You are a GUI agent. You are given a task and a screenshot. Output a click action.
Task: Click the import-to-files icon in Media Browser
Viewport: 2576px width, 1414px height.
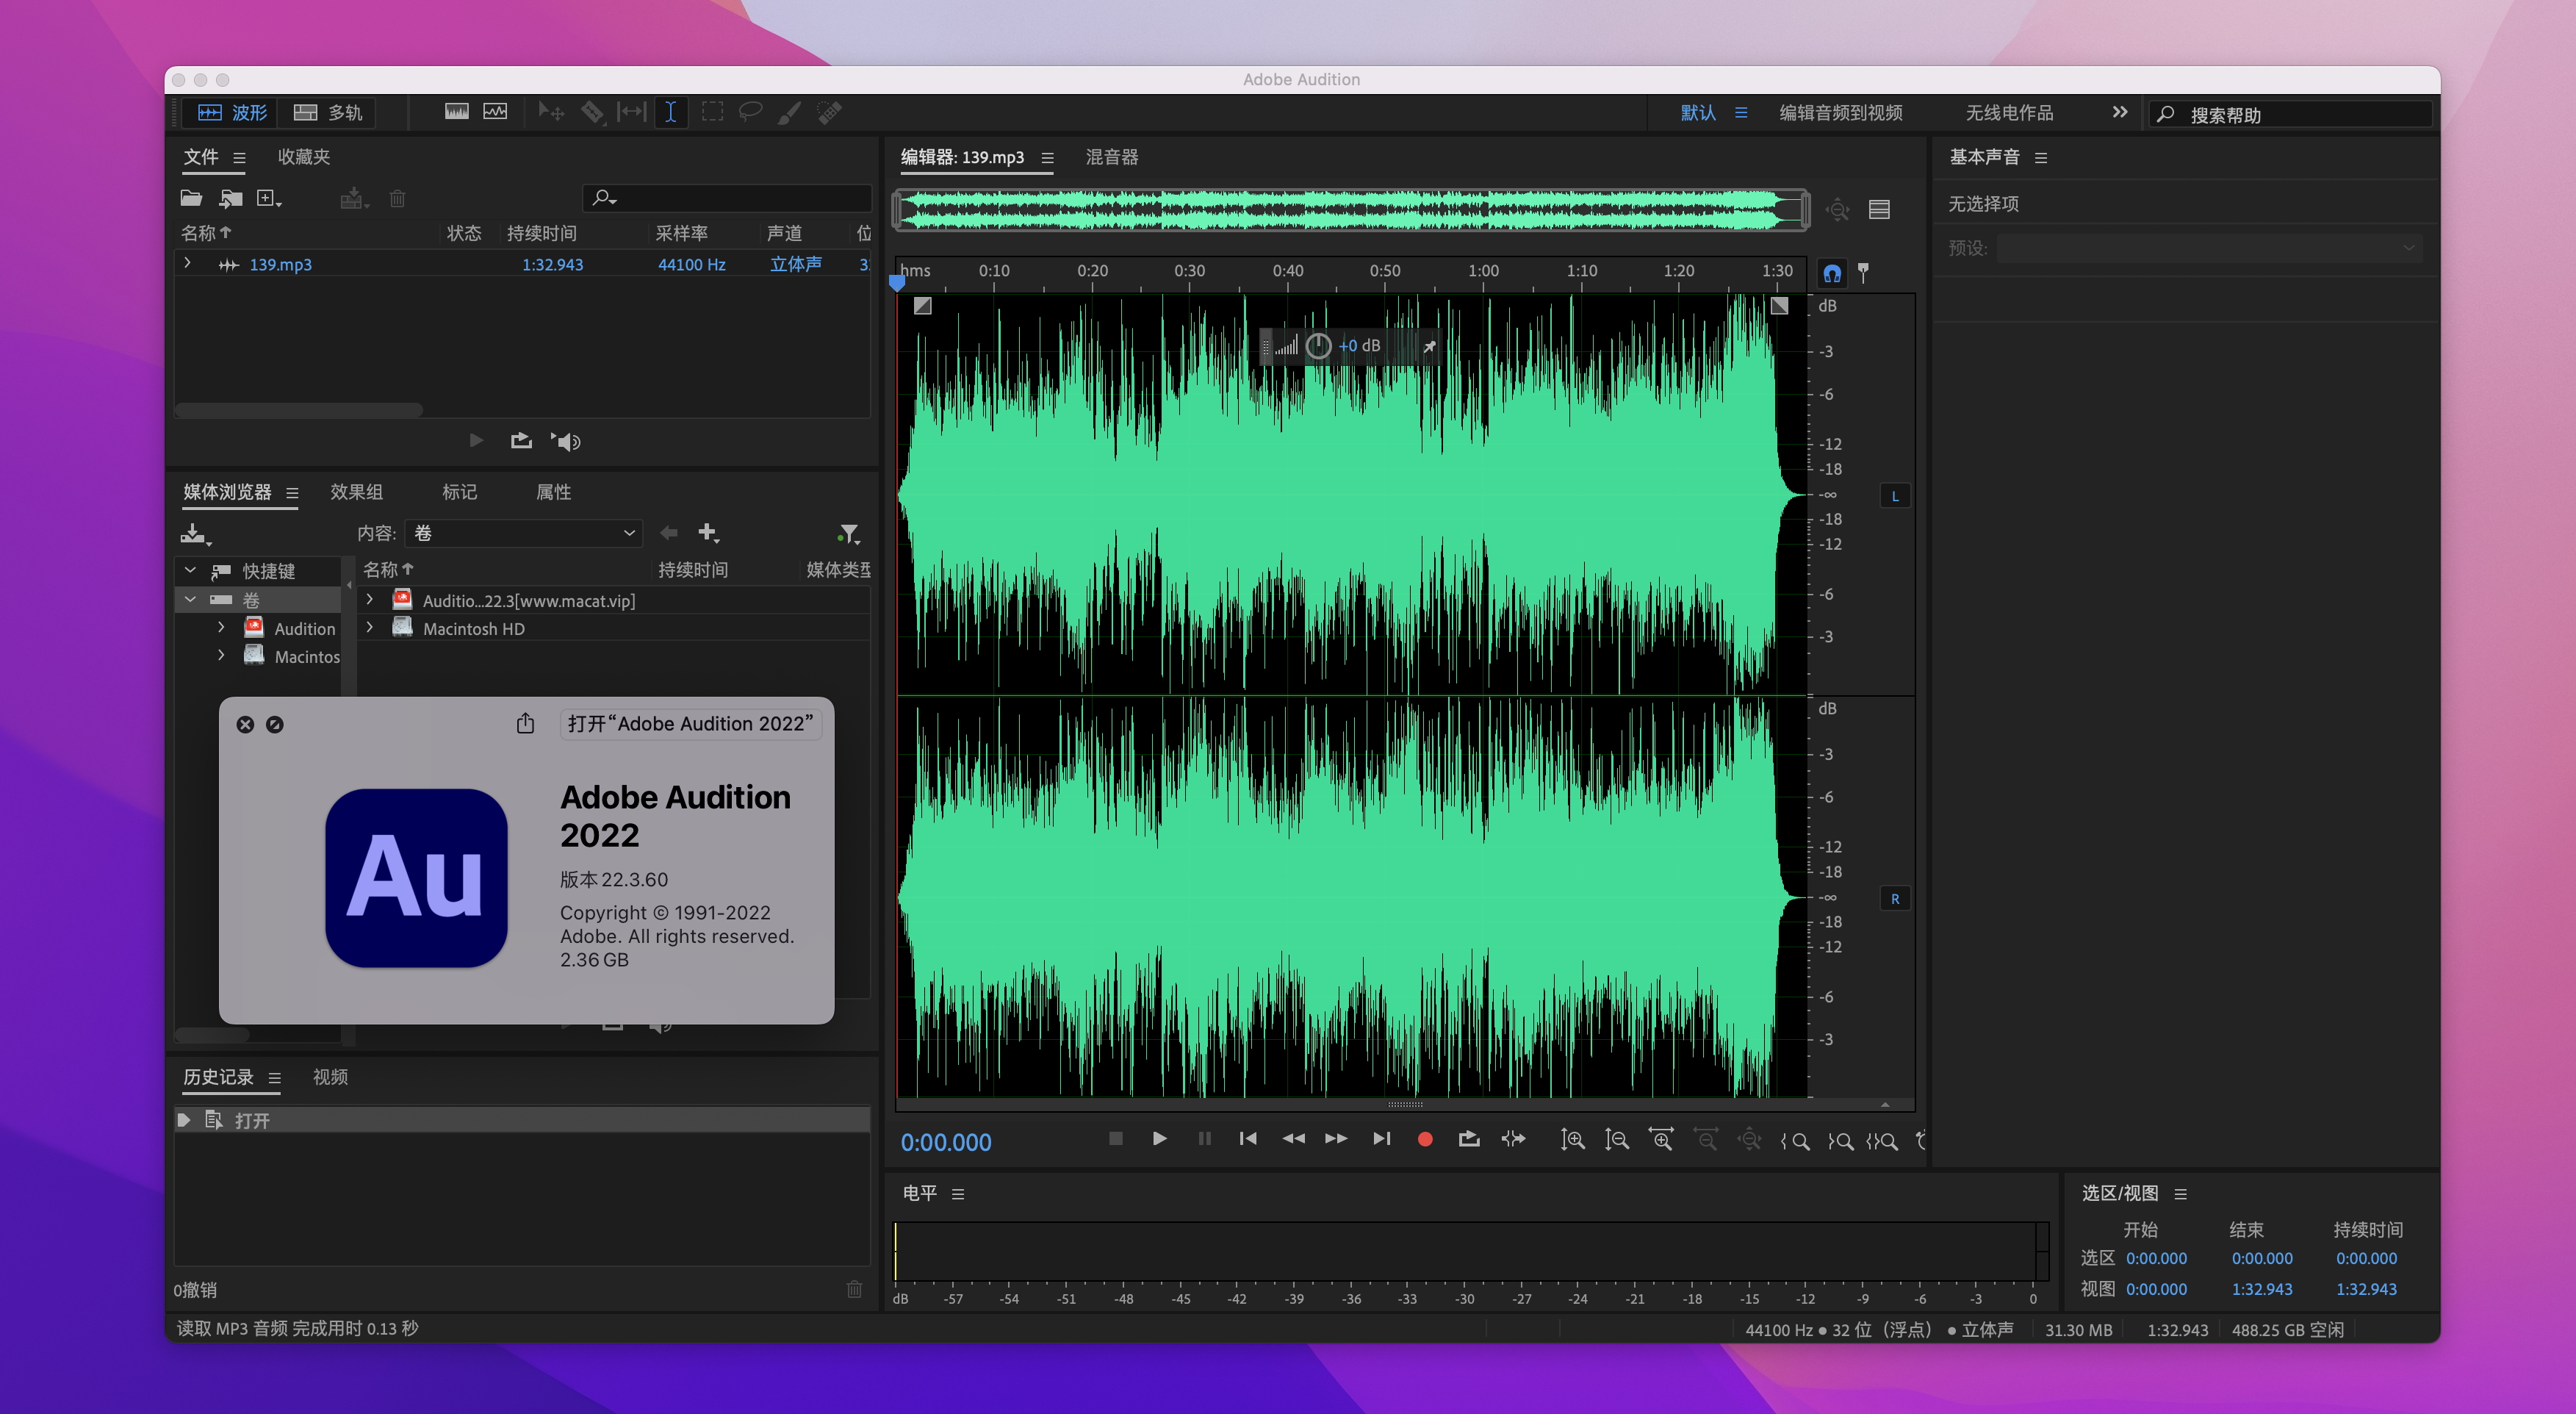tap(195, 534)
